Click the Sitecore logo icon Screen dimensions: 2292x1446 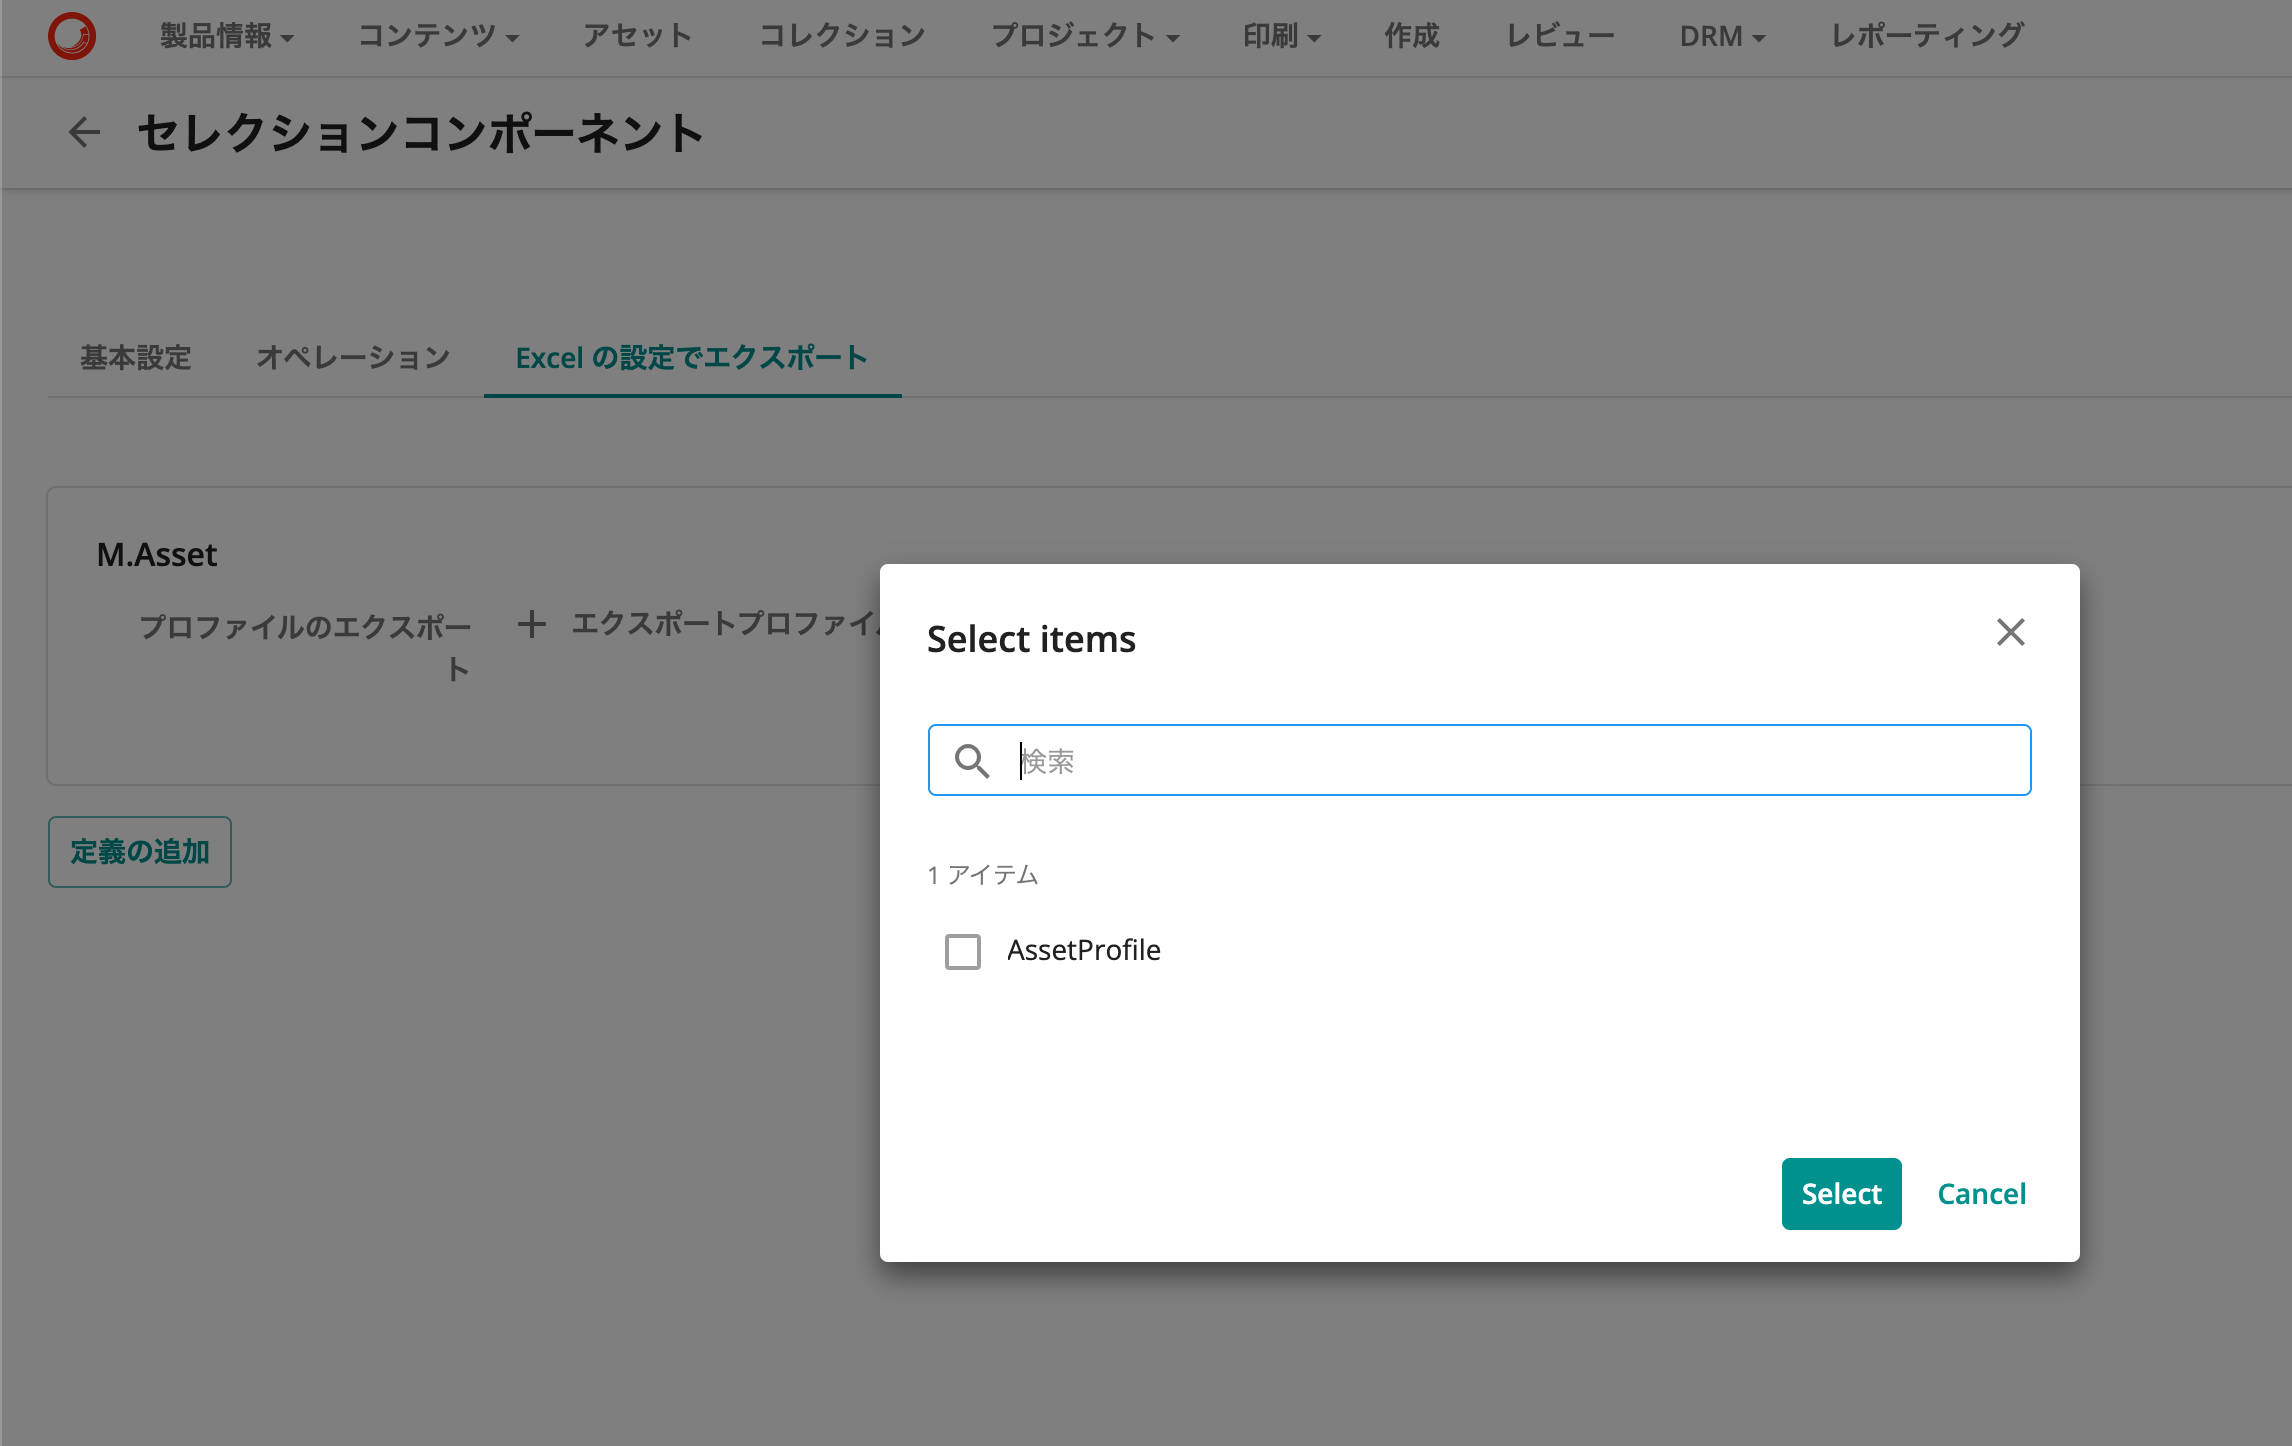[72, 36]
